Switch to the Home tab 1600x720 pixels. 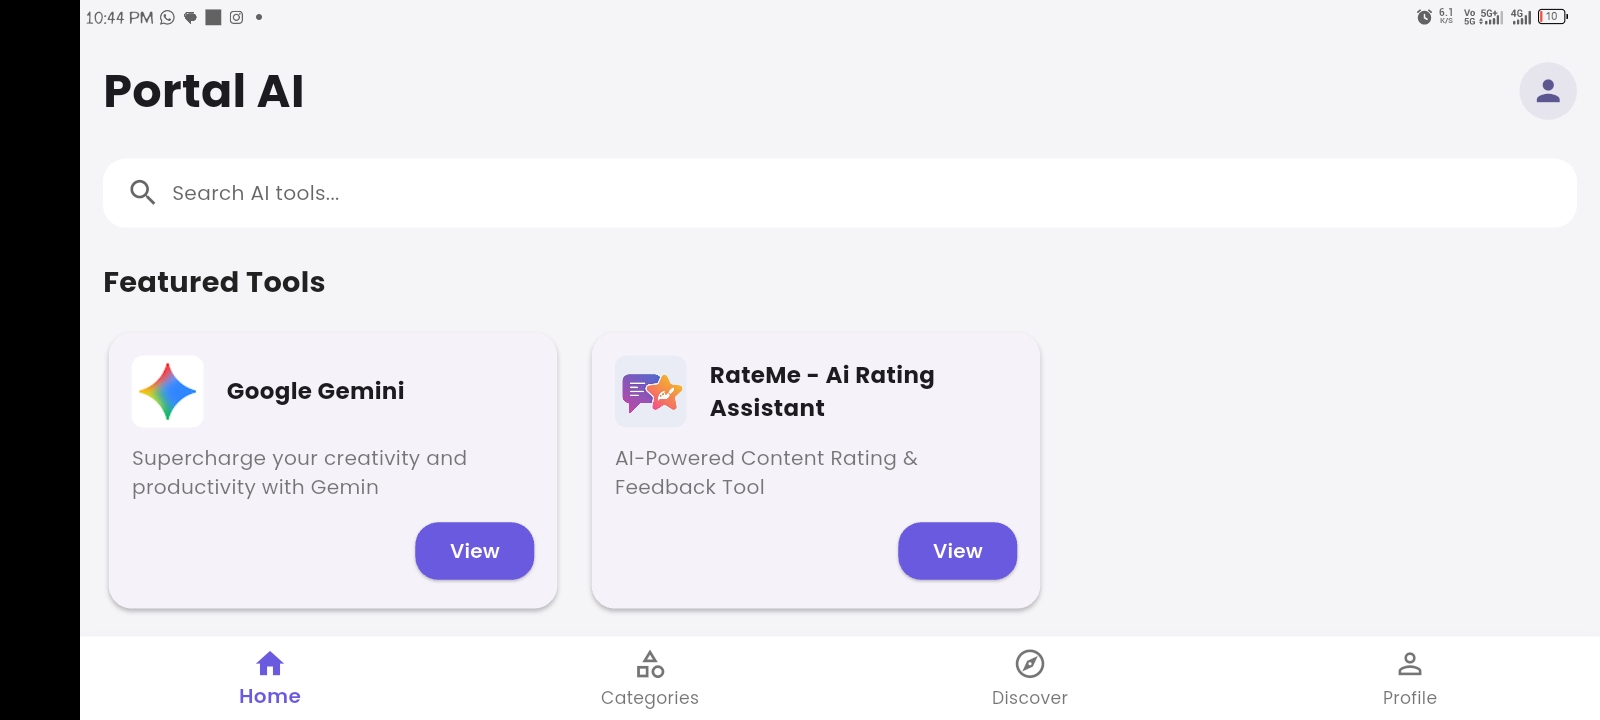click(x=270, y=678)
